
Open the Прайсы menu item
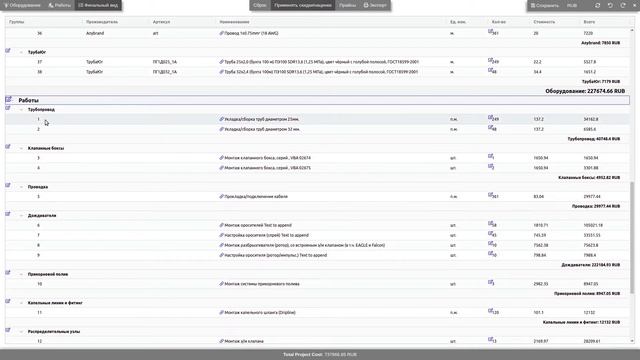coord(347,5)
